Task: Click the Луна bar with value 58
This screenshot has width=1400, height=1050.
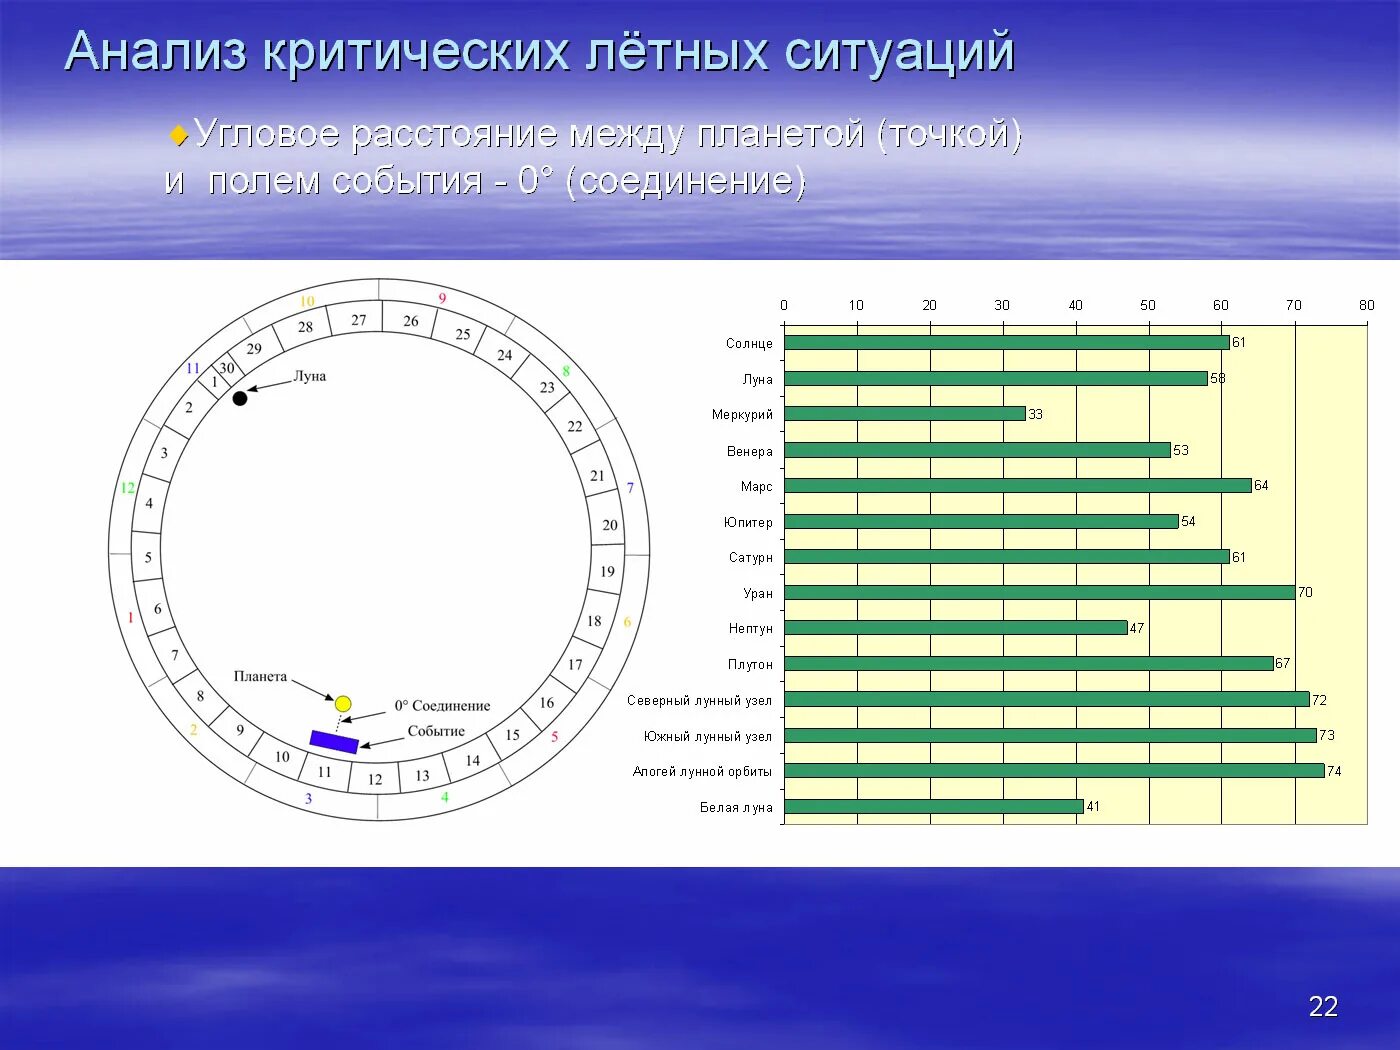Action: pos(996,379)
